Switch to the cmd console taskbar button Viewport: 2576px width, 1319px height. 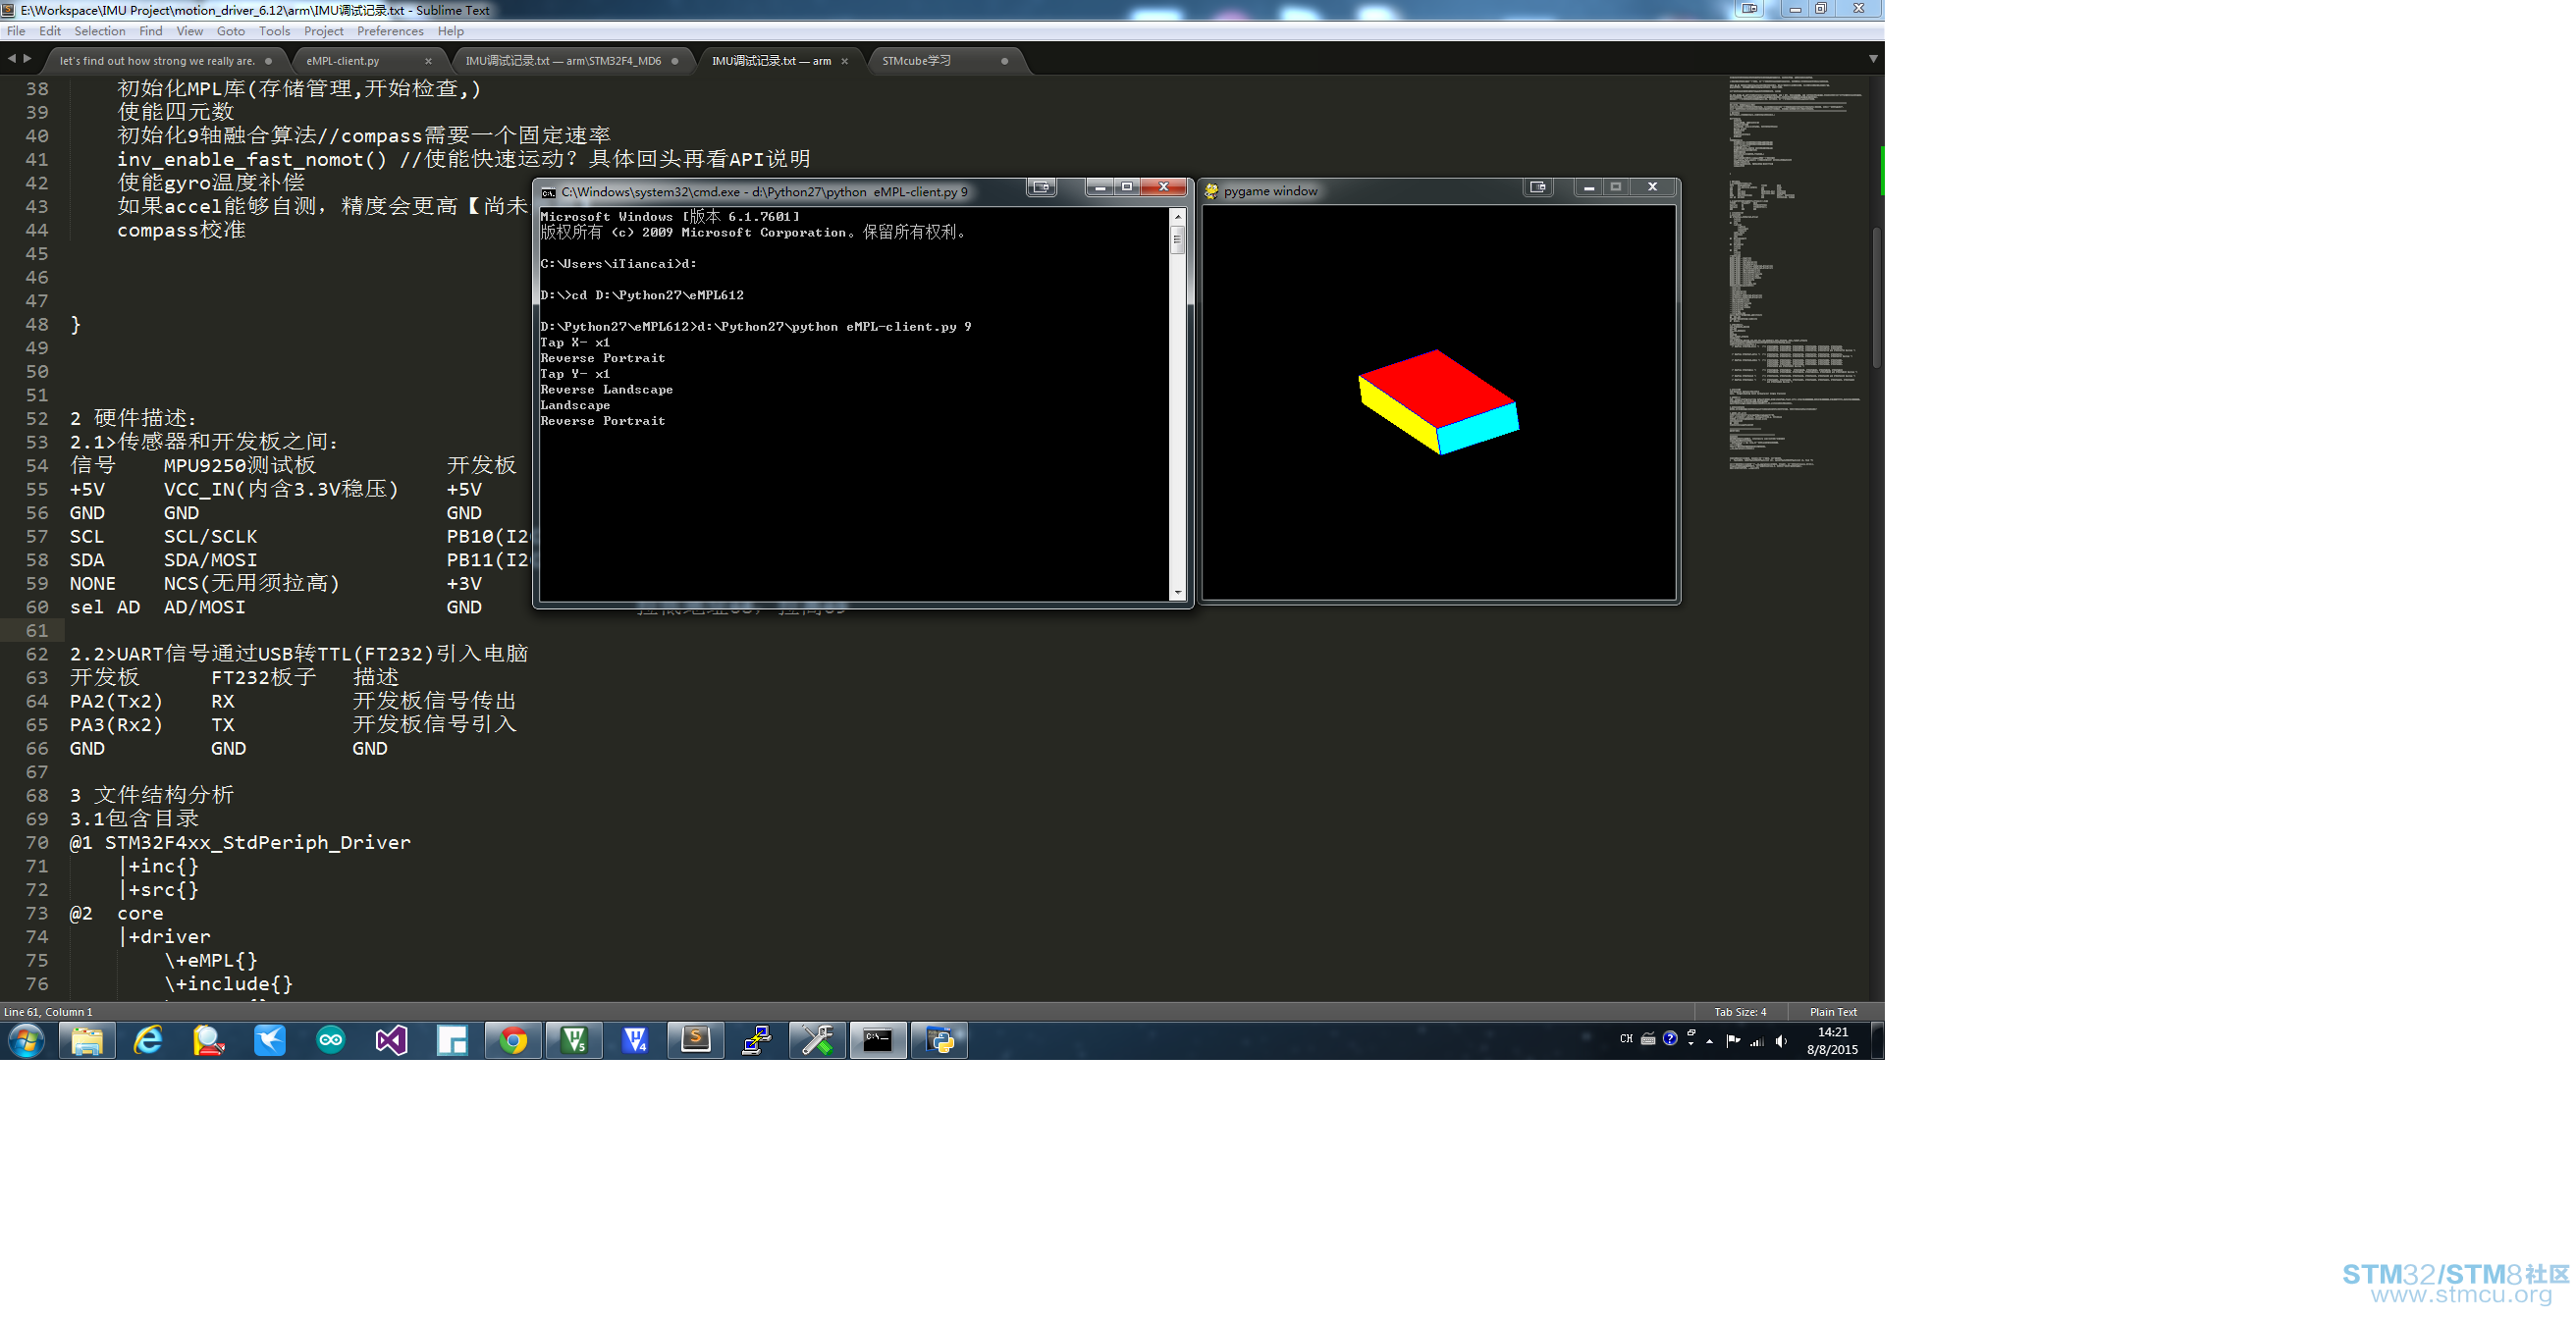pyautogui.click(x=879, y=1041)
